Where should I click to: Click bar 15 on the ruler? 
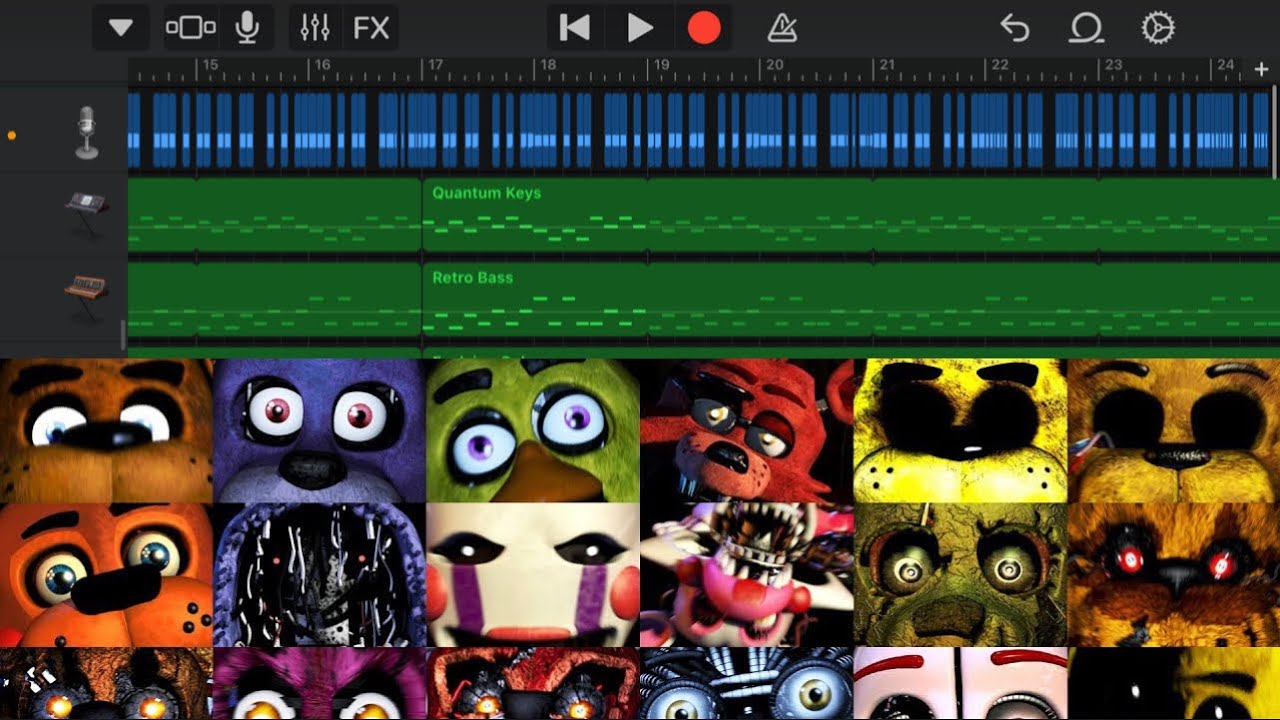pos(210,65)
